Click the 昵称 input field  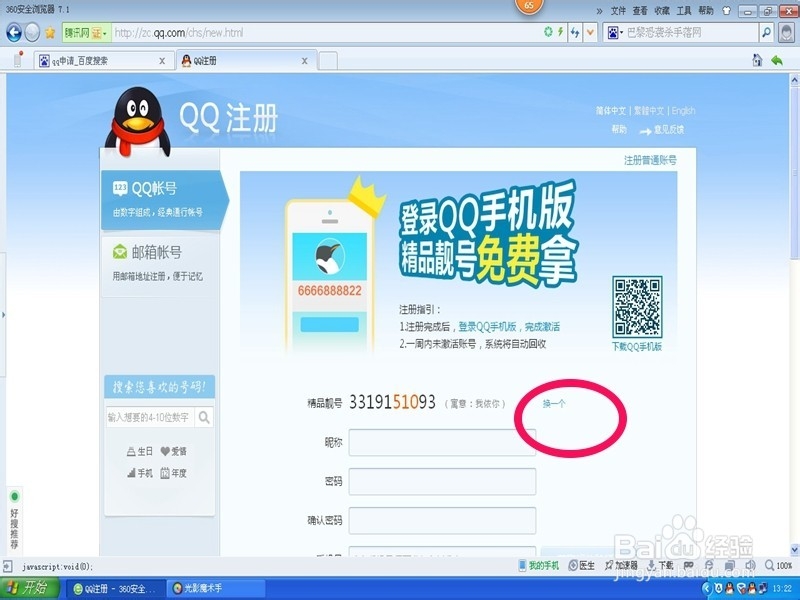coord(442,442)
